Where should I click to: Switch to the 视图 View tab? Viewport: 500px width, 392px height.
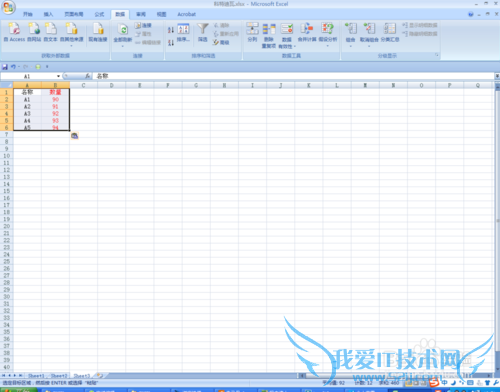(161, 14)
